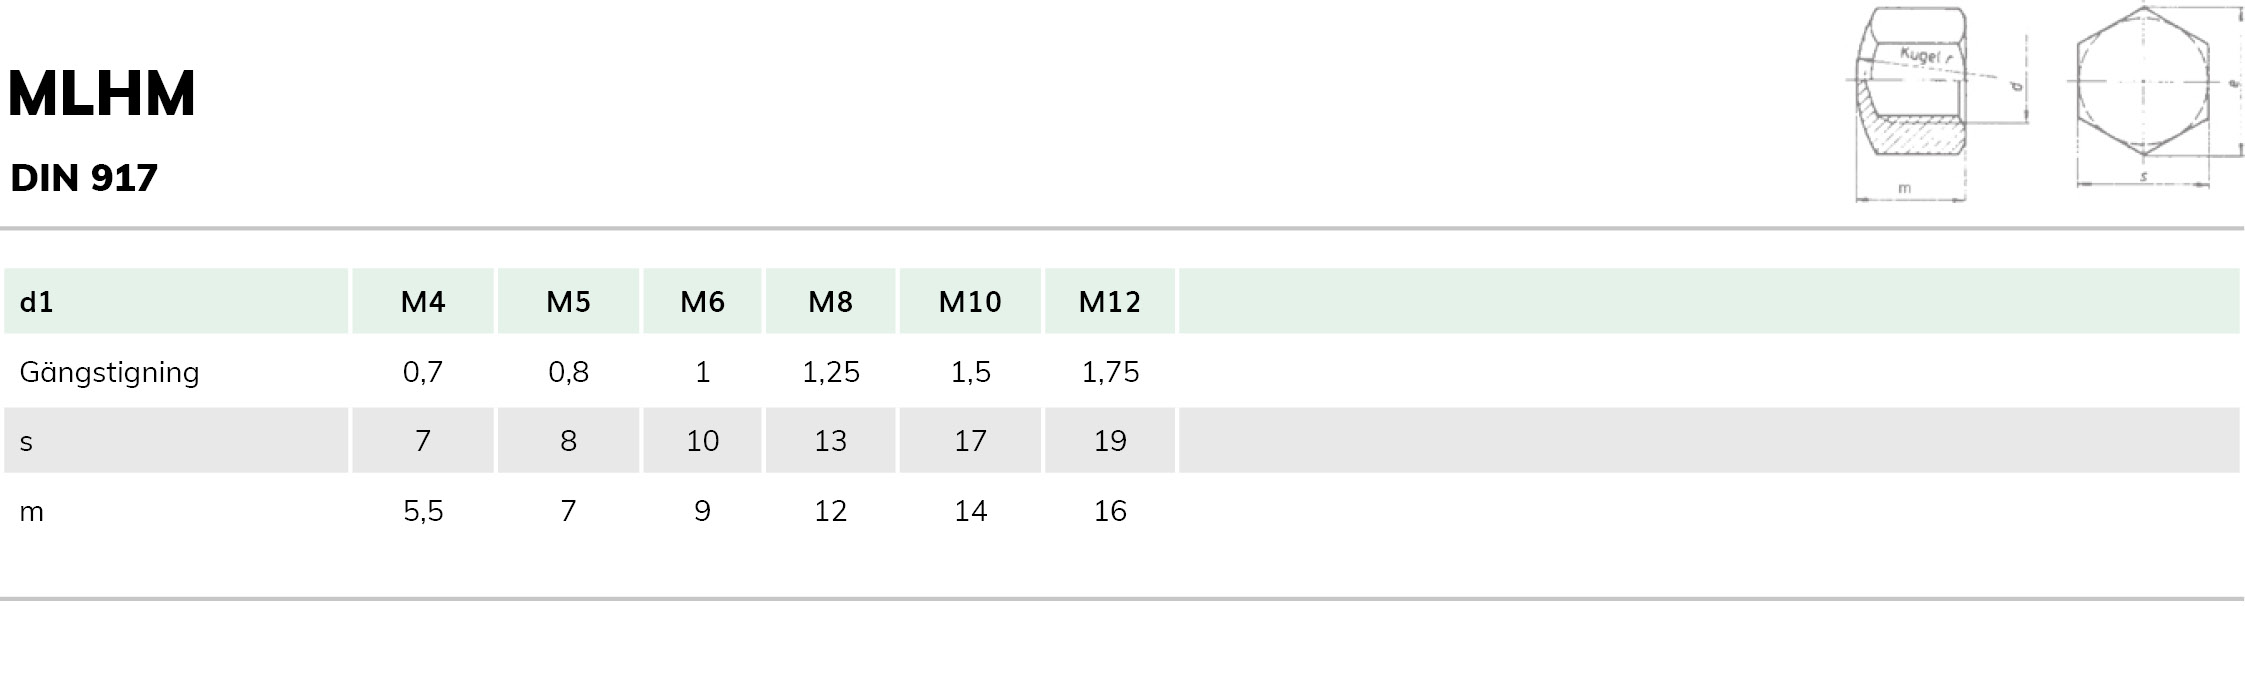The width and height of the screenshot is (2245, 690).
Task: Click the MLHM product title
Action: 101,94
